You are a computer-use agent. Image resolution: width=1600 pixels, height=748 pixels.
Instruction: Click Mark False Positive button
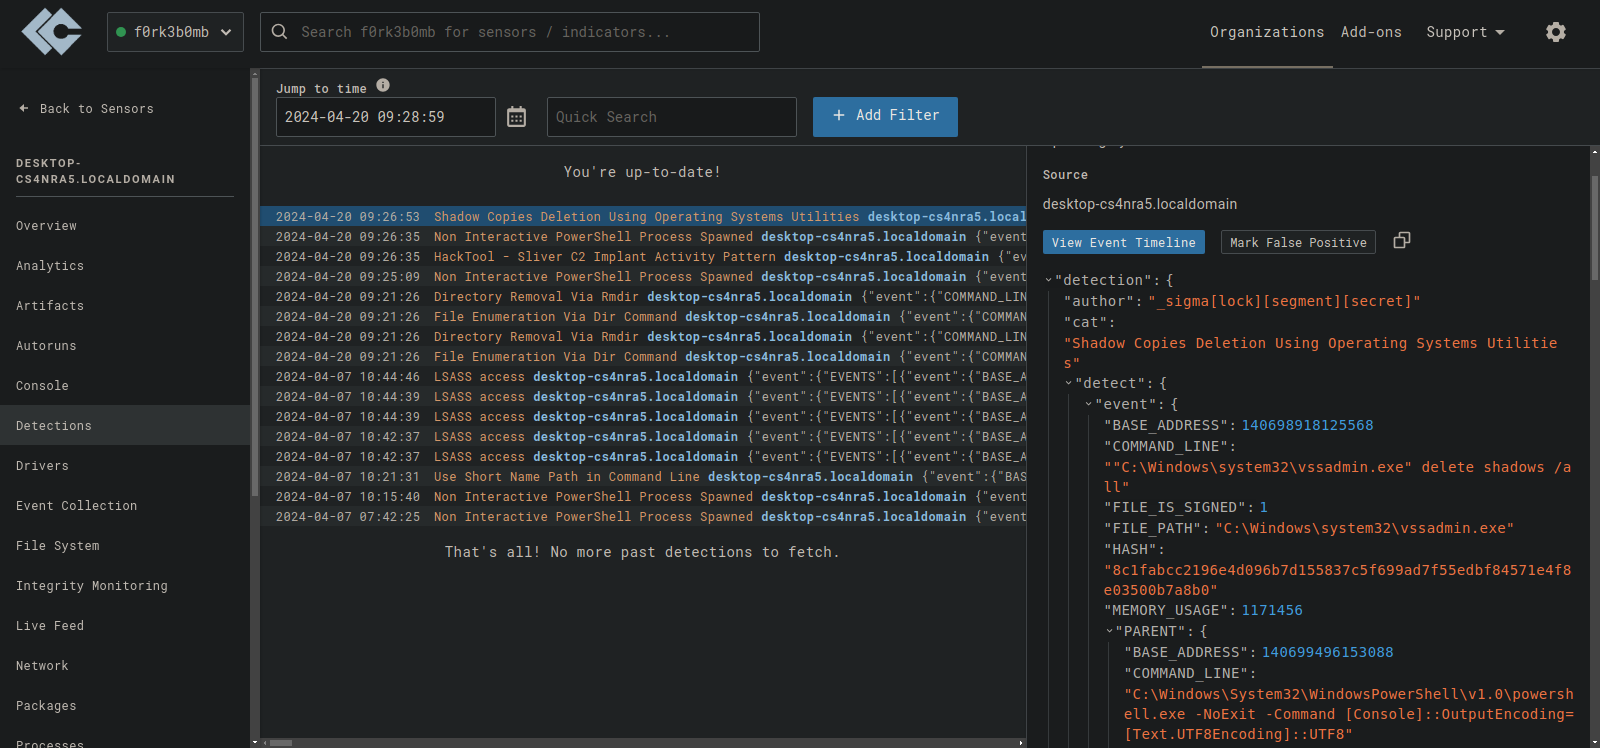click(x=1298, y=242)
